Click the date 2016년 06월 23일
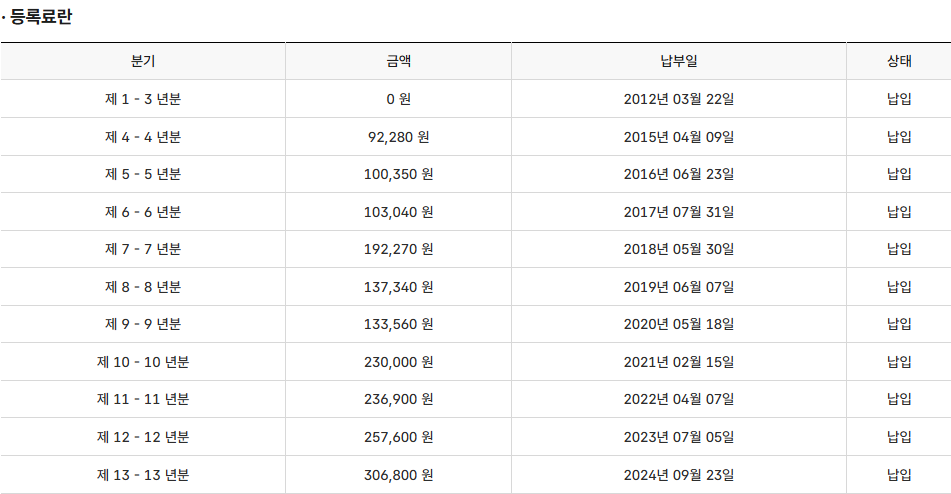The width and height of the screenshot is (951, 494). pos(679,175)
